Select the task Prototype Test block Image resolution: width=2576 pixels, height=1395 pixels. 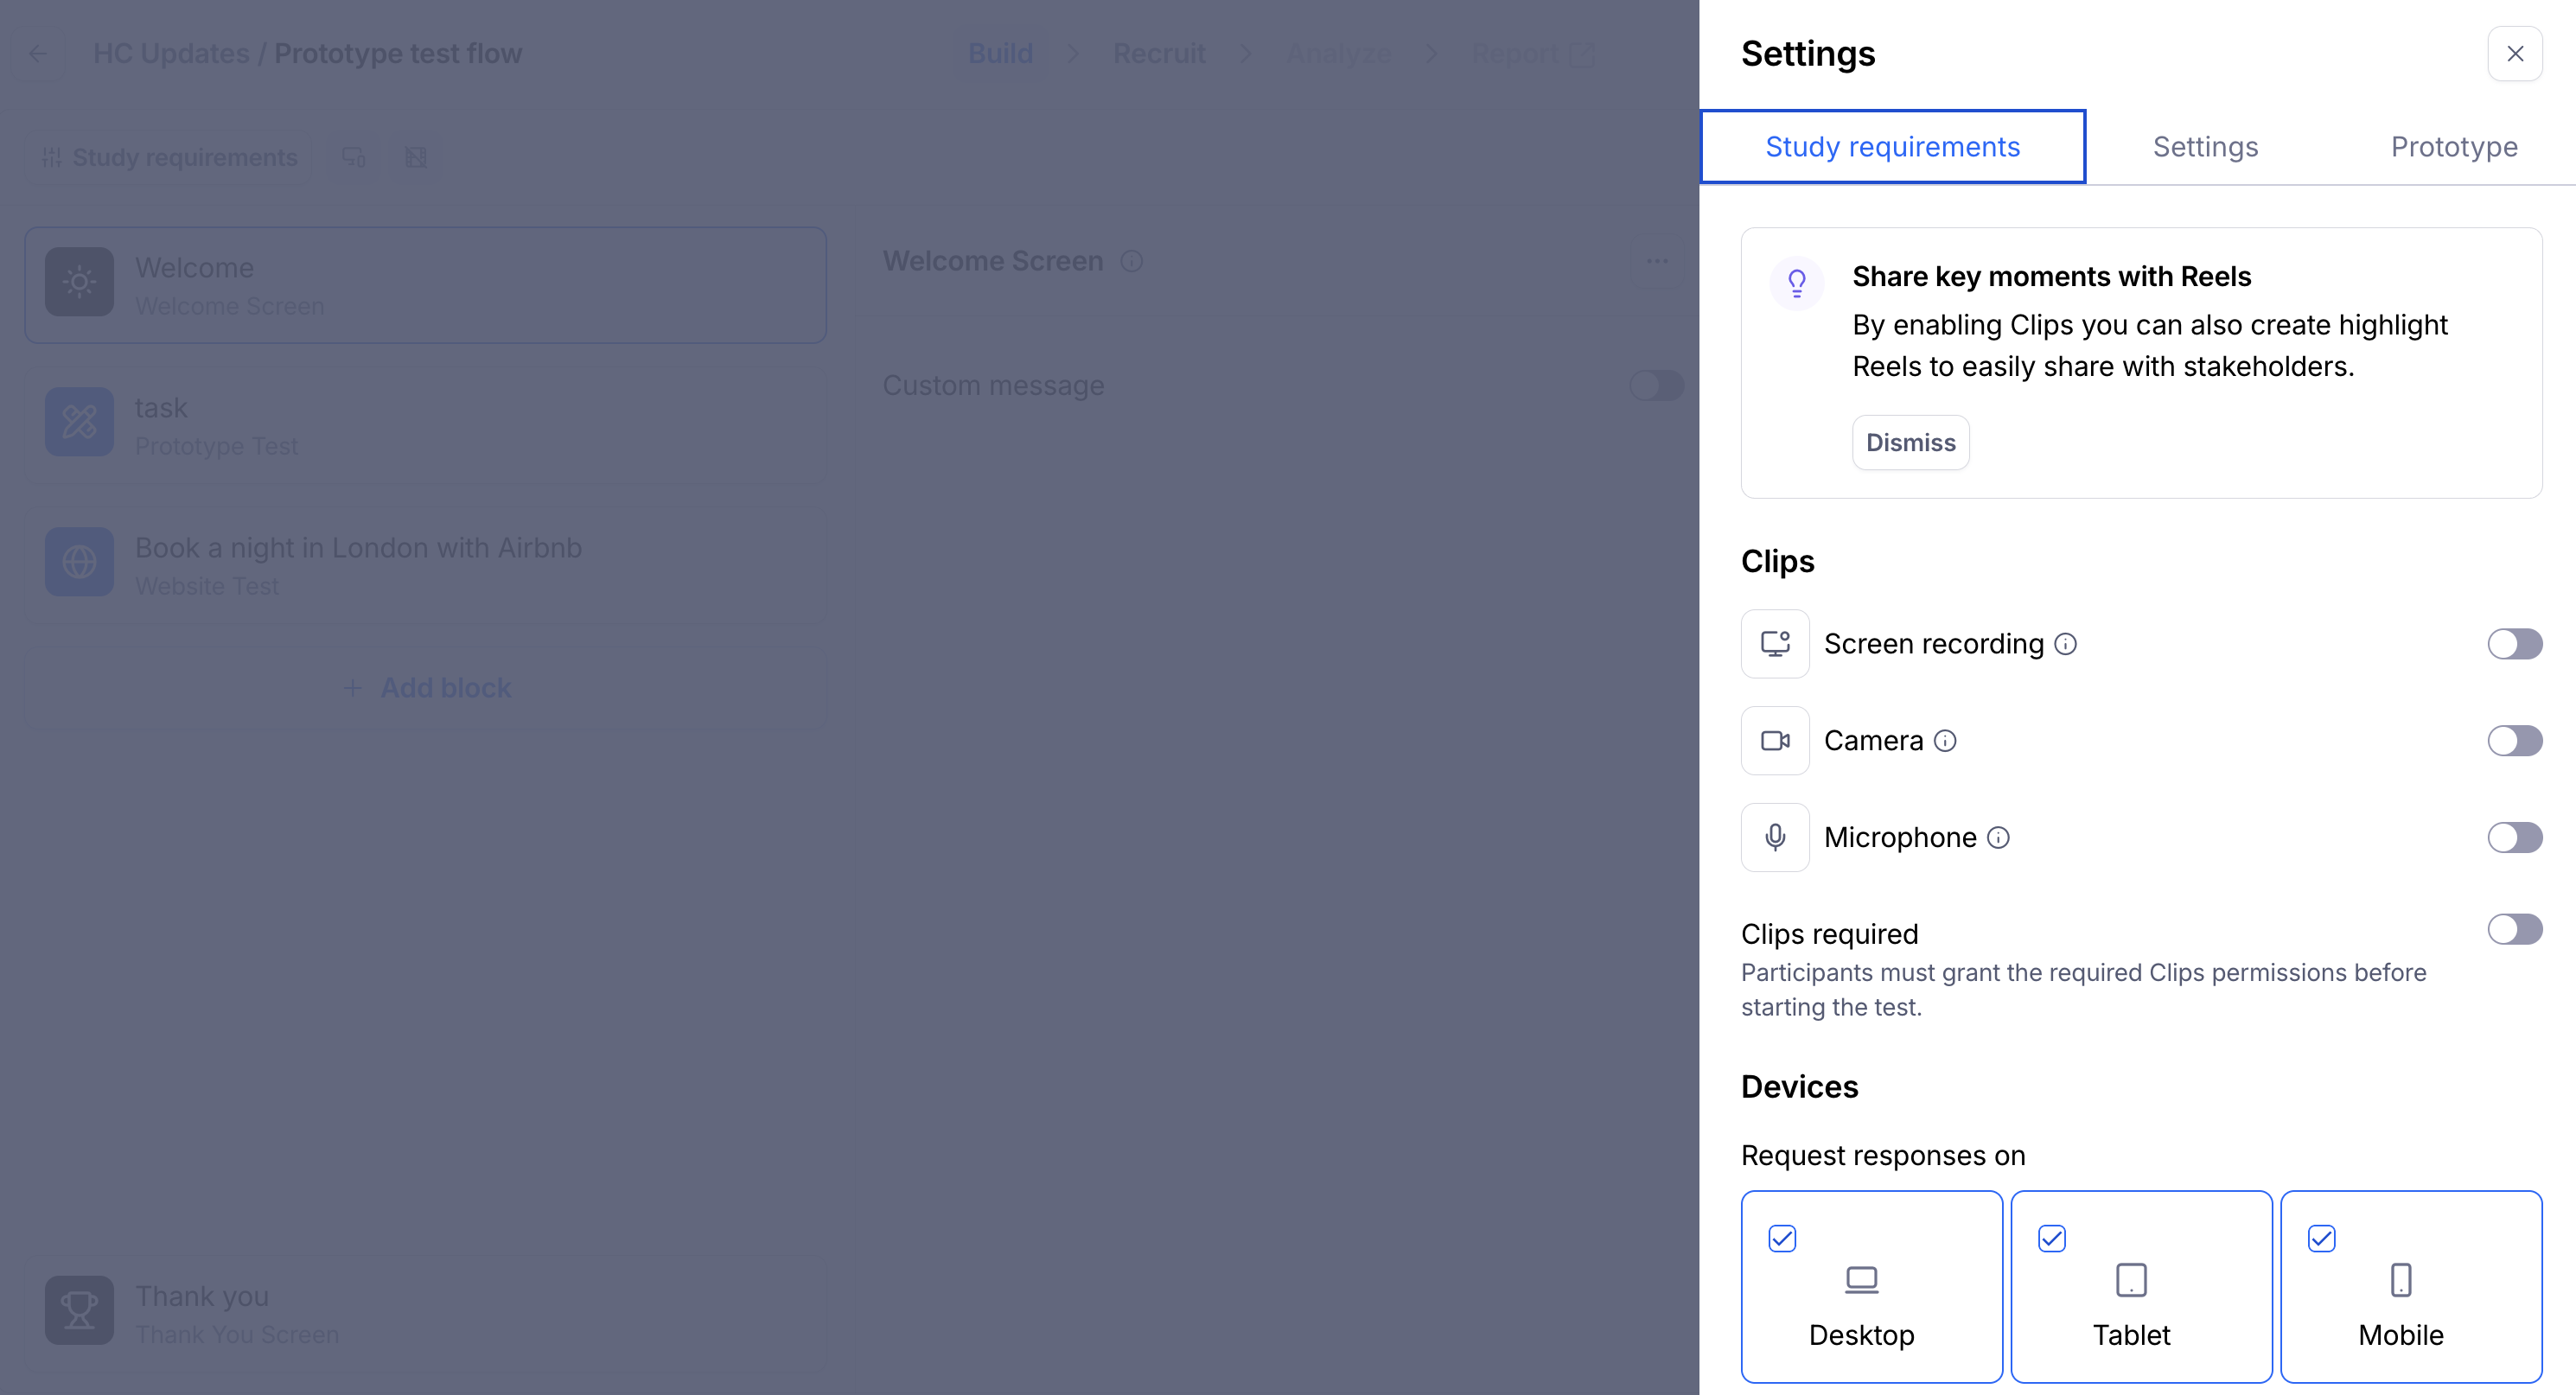pyautogui.click(x=425, y=425)
